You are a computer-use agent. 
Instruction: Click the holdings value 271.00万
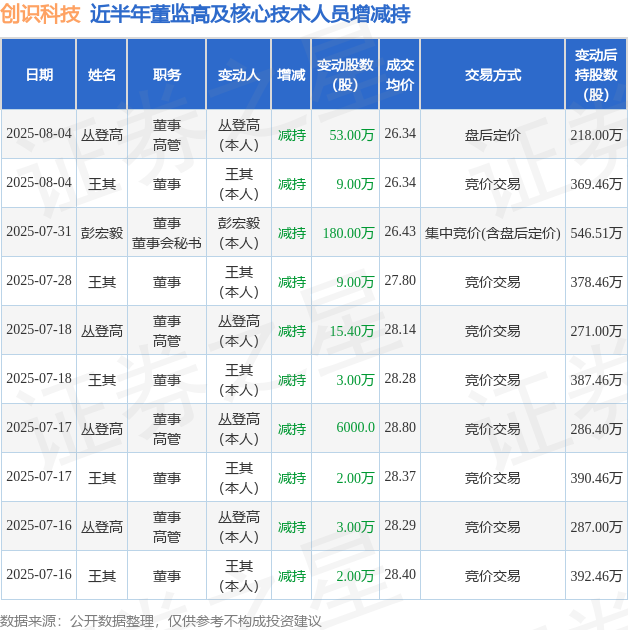tap(596, 331)
